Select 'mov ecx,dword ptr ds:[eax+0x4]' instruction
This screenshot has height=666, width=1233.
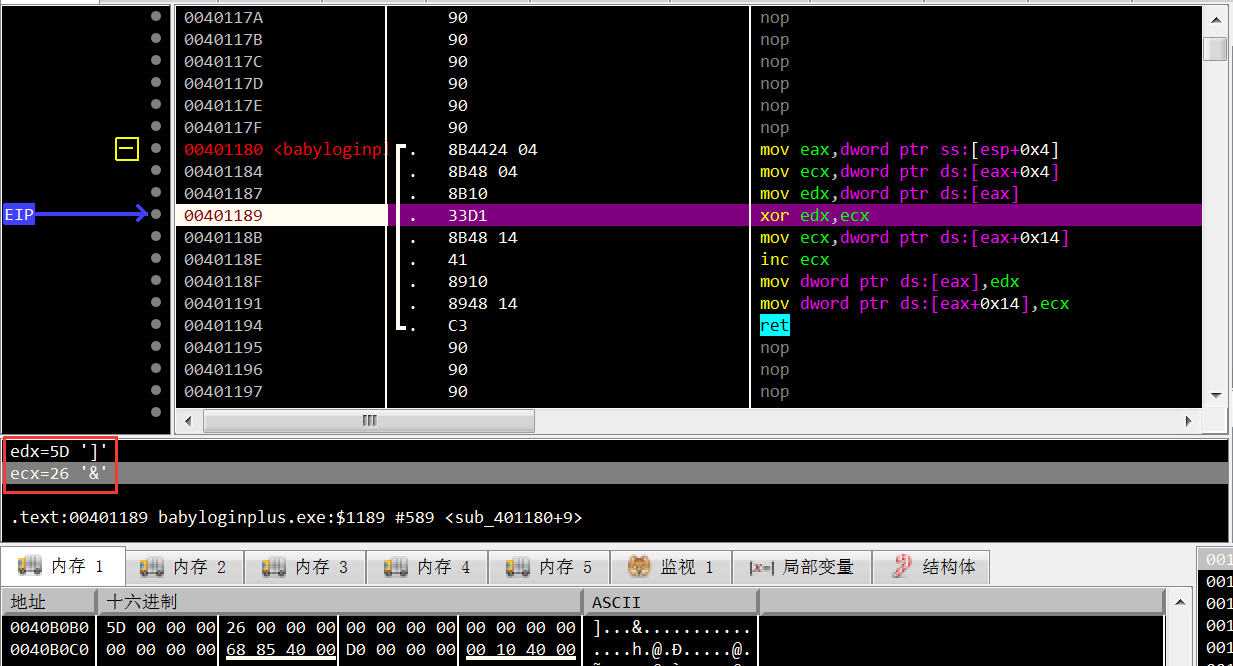pos(909,171)
